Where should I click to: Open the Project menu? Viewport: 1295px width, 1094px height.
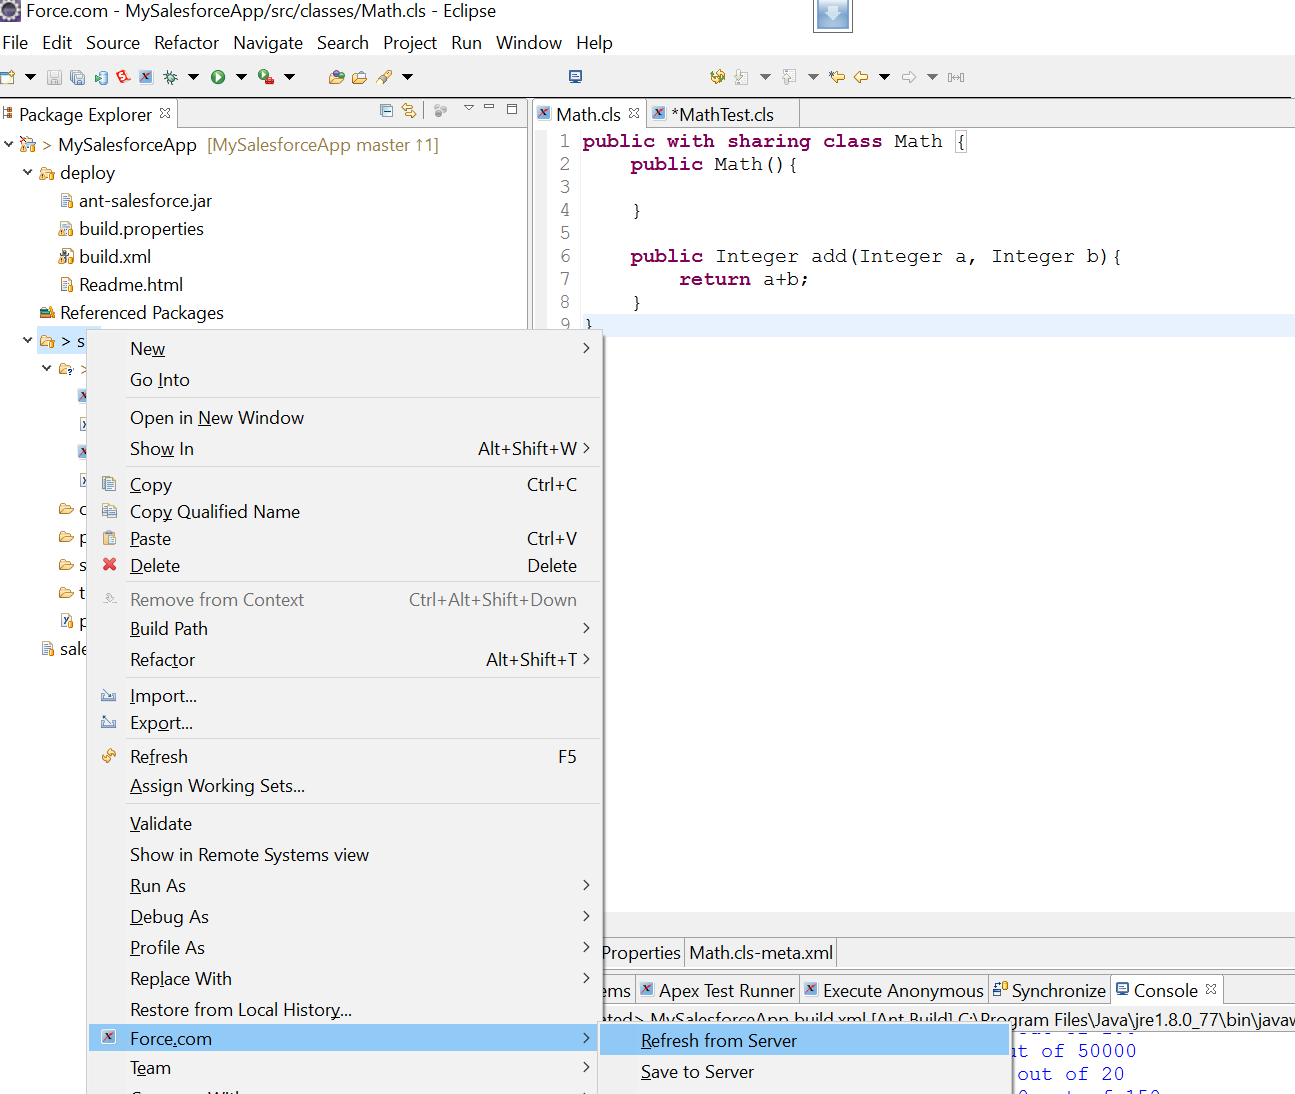(410, 43)
